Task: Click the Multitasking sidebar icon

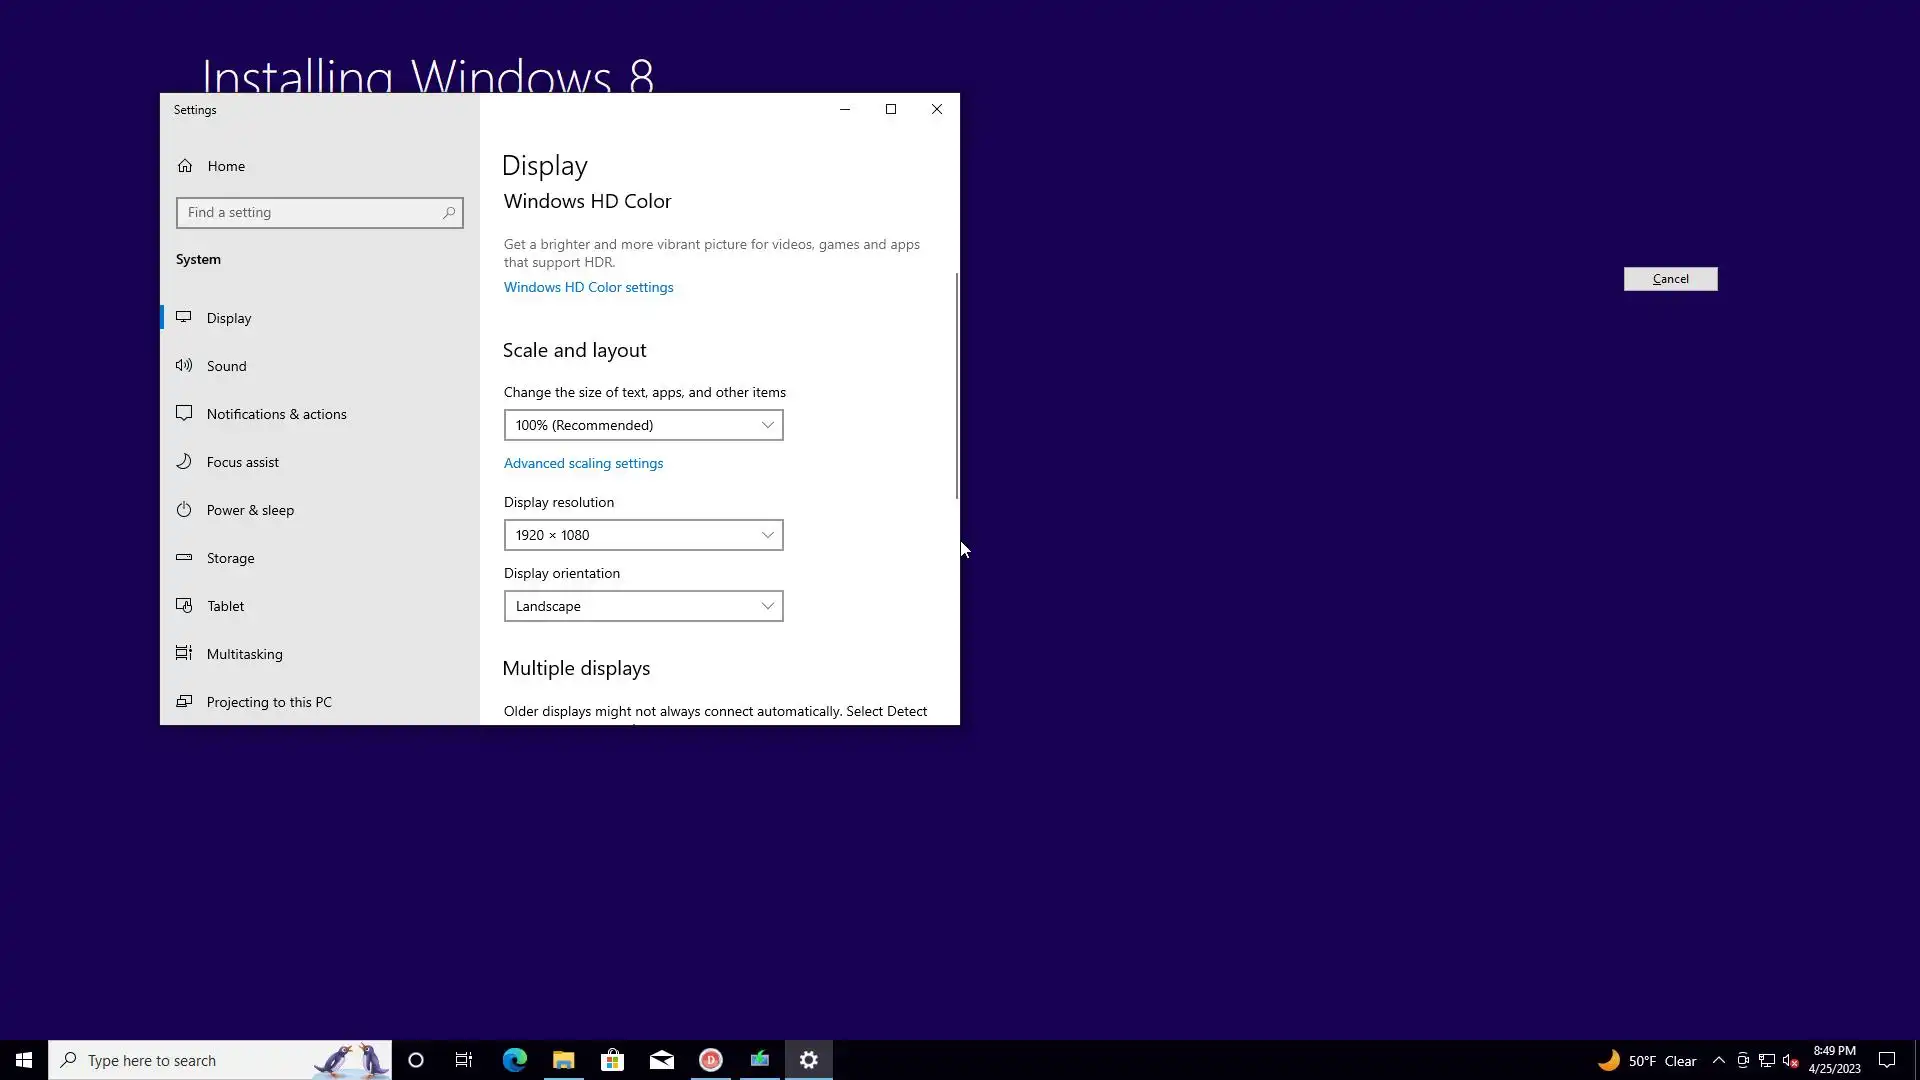Action: point(184,653)
